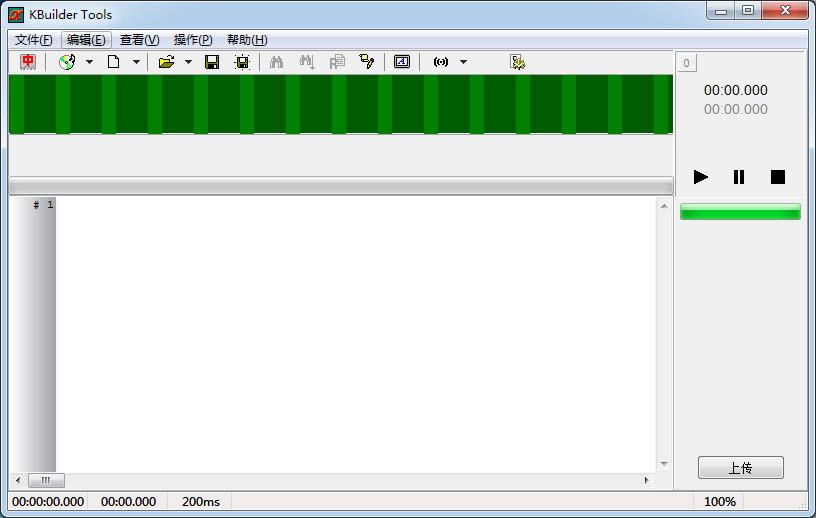
Task: Maximize the KBuilder Tools window
Action: 748,11
